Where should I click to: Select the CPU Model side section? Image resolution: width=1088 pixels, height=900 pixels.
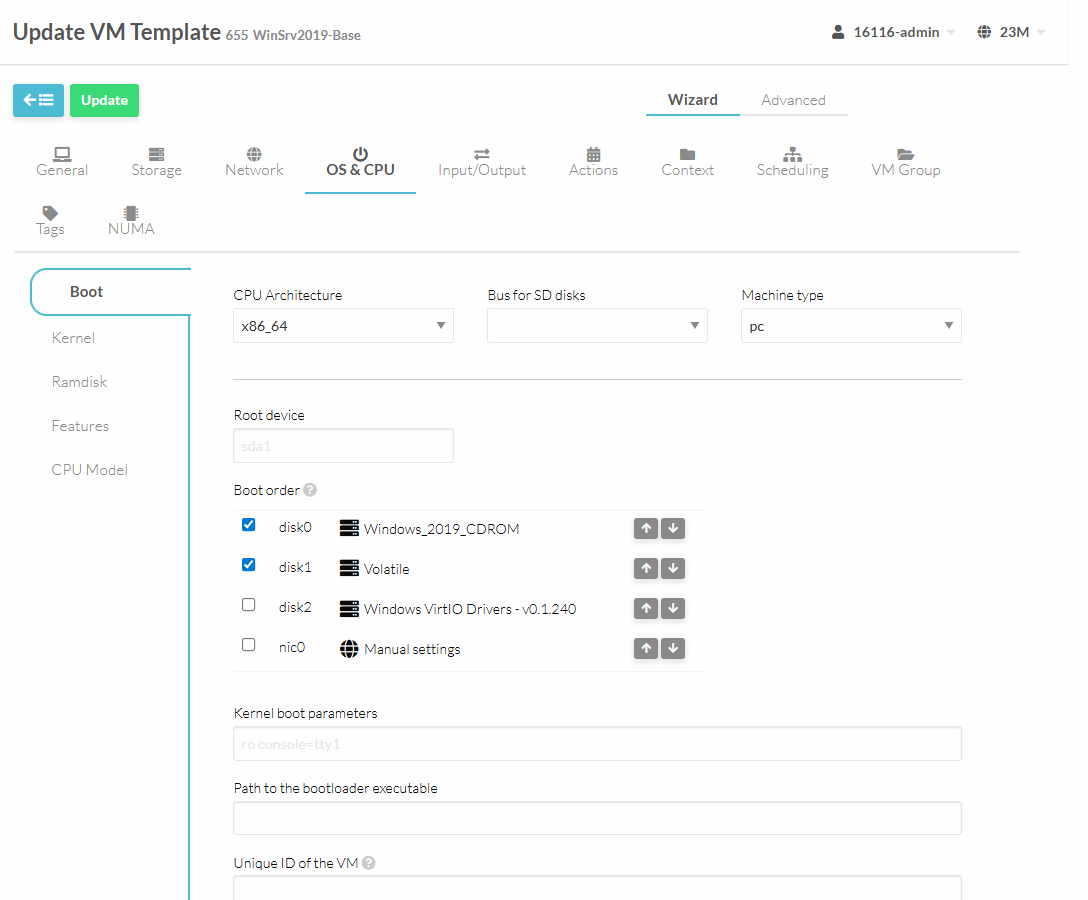90,470
